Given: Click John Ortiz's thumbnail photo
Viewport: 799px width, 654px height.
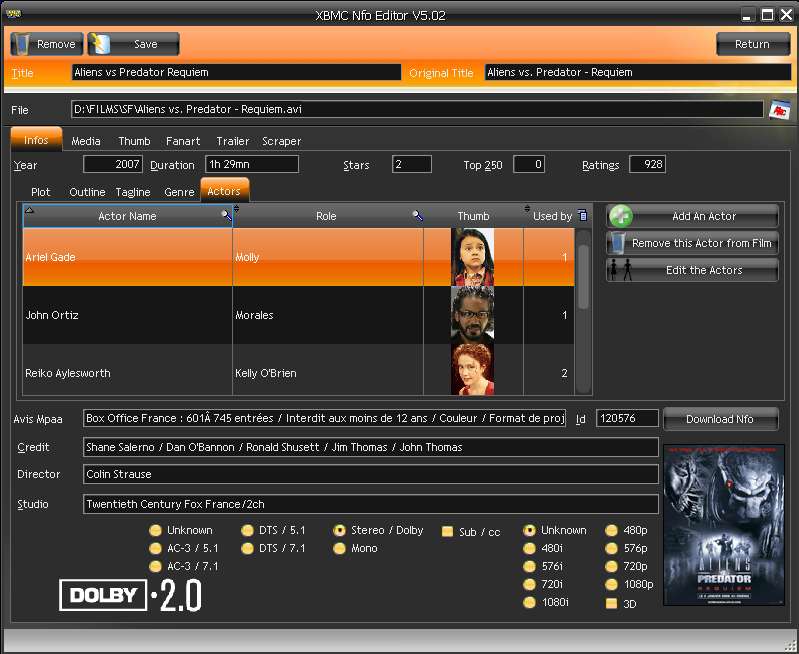Looking at the screenshot, I should 472,315.
